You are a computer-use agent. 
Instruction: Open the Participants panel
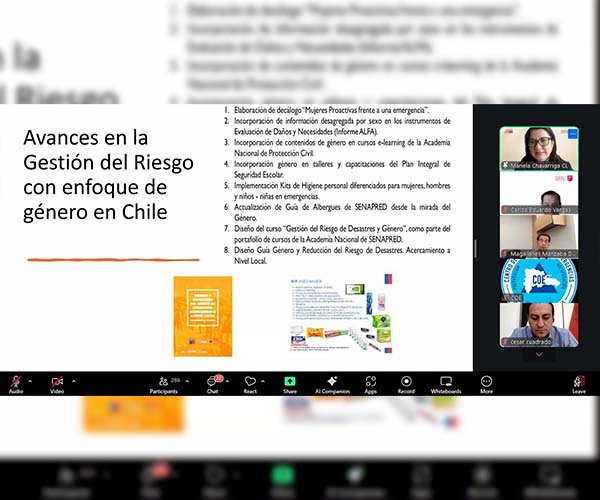(167, 383)
